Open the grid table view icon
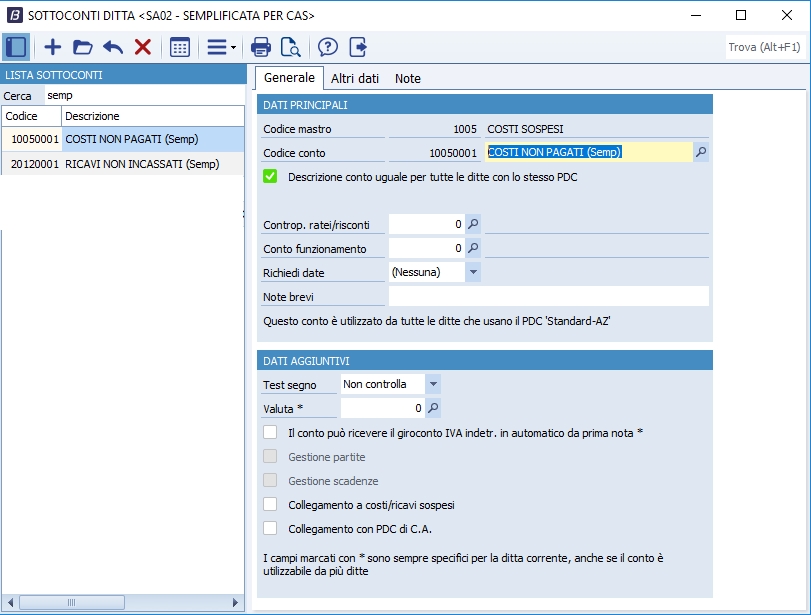 click(x=180, y=47)
